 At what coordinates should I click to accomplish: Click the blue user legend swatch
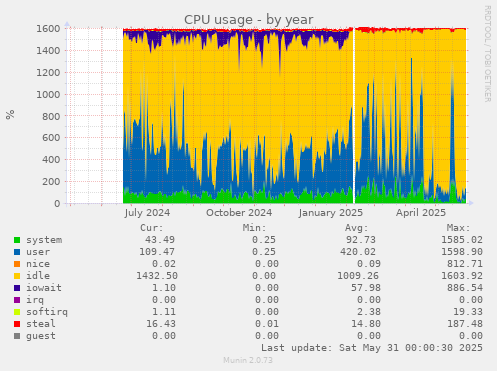tap(17, 252)
